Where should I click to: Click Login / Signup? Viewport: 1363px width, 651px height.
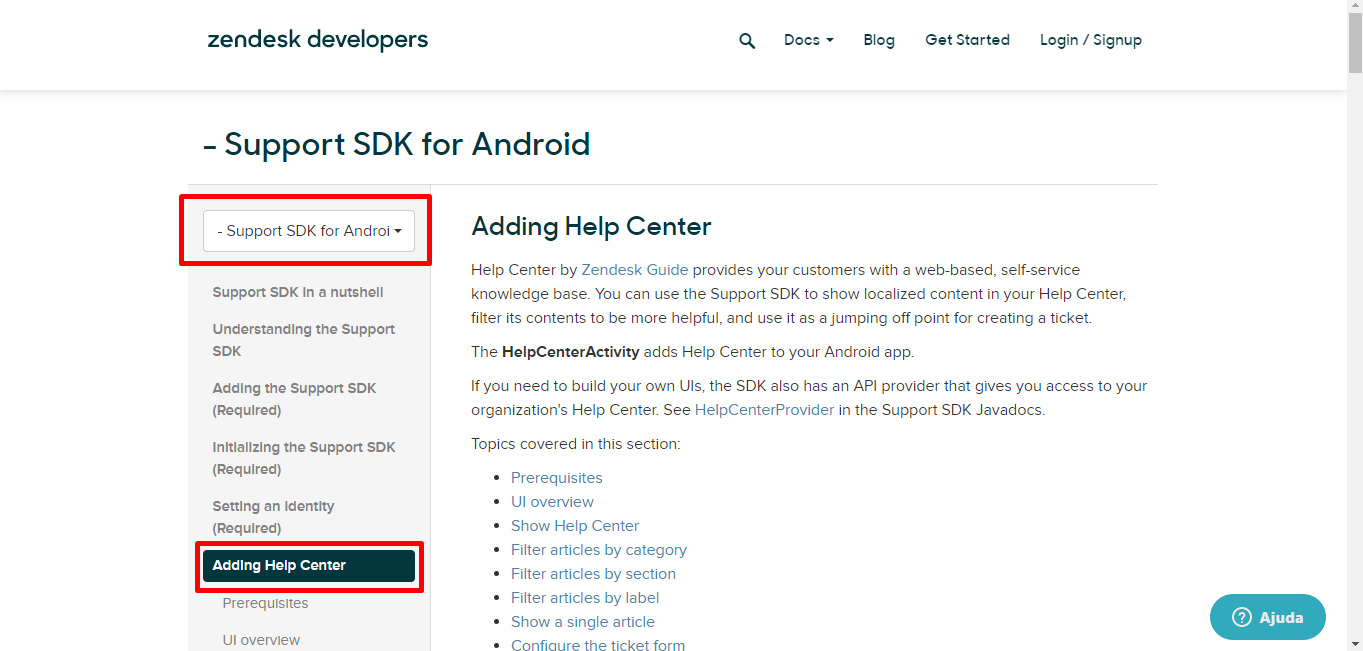tap(1090, 40)
